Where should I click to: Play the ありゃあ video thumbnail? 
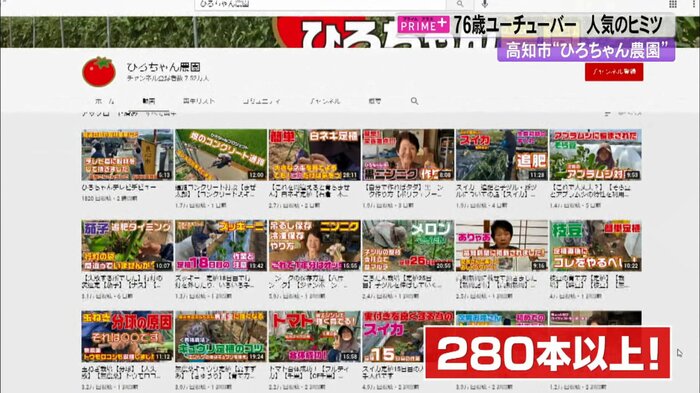[x=501, y=246]
